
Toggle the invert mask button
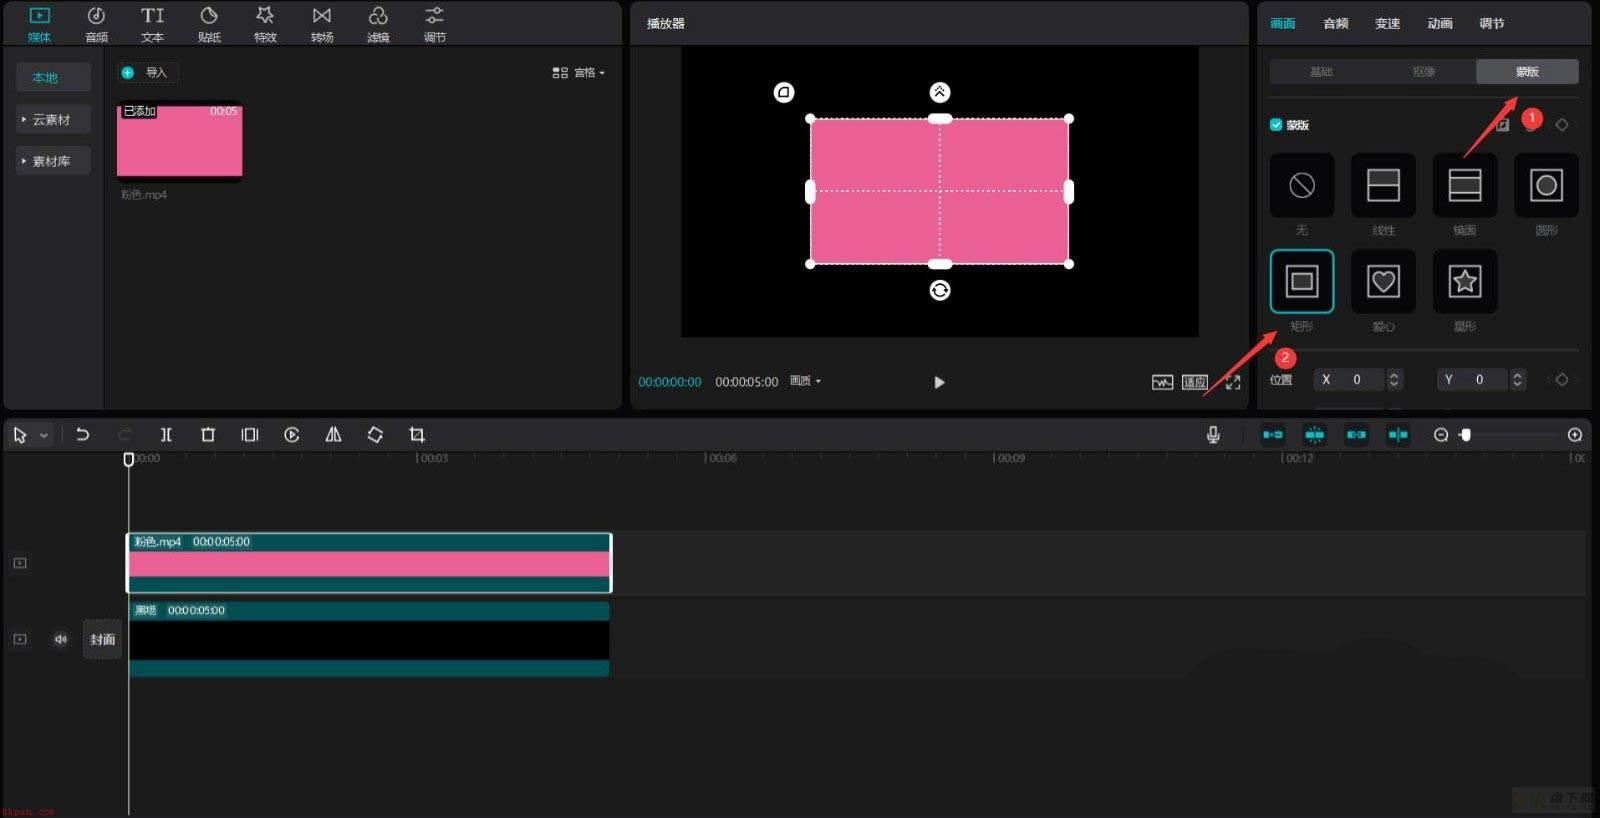[1503, 125]
